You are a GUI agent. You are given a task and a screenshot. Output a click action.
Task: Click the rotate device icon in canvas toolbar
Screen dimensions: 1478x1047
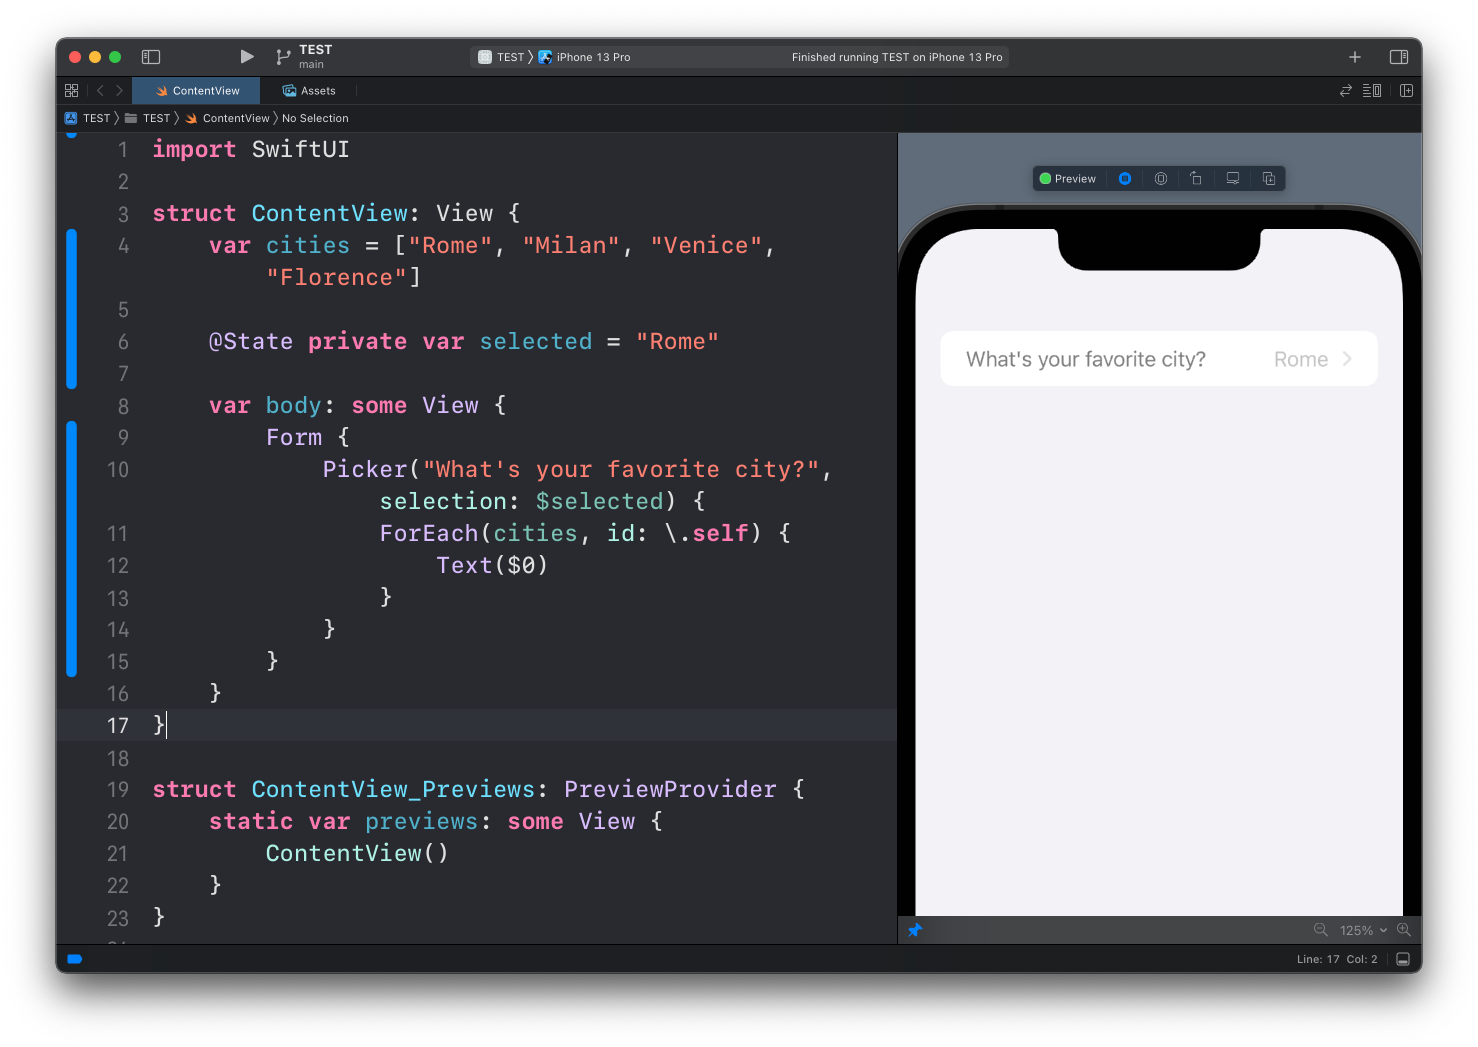1196,178
